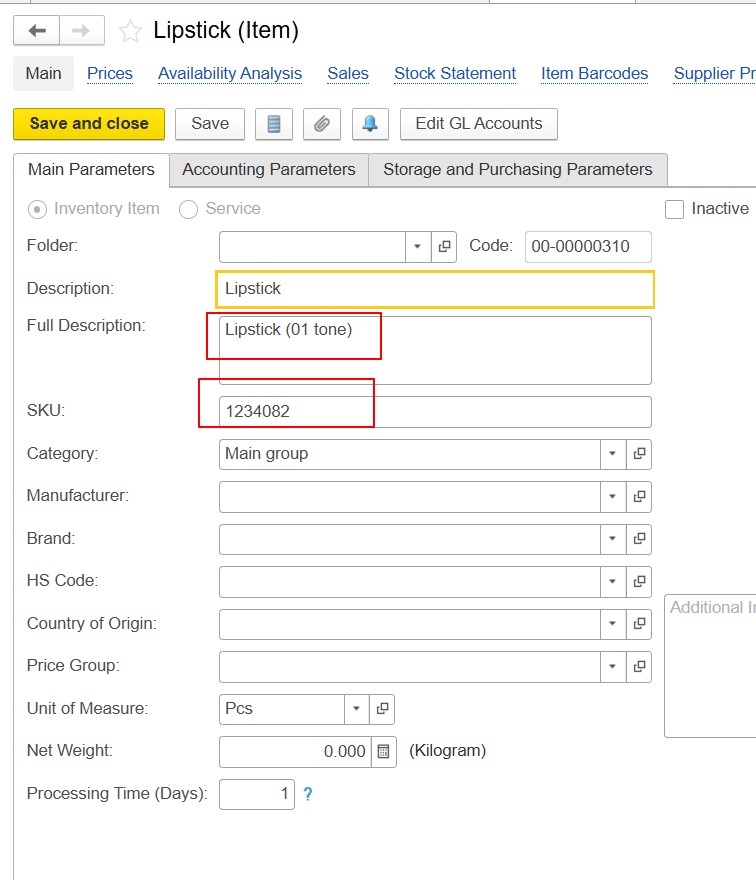Click into the Full Description text area
The height and width of the screenshot is (880, 756).
tap(435, 350)
